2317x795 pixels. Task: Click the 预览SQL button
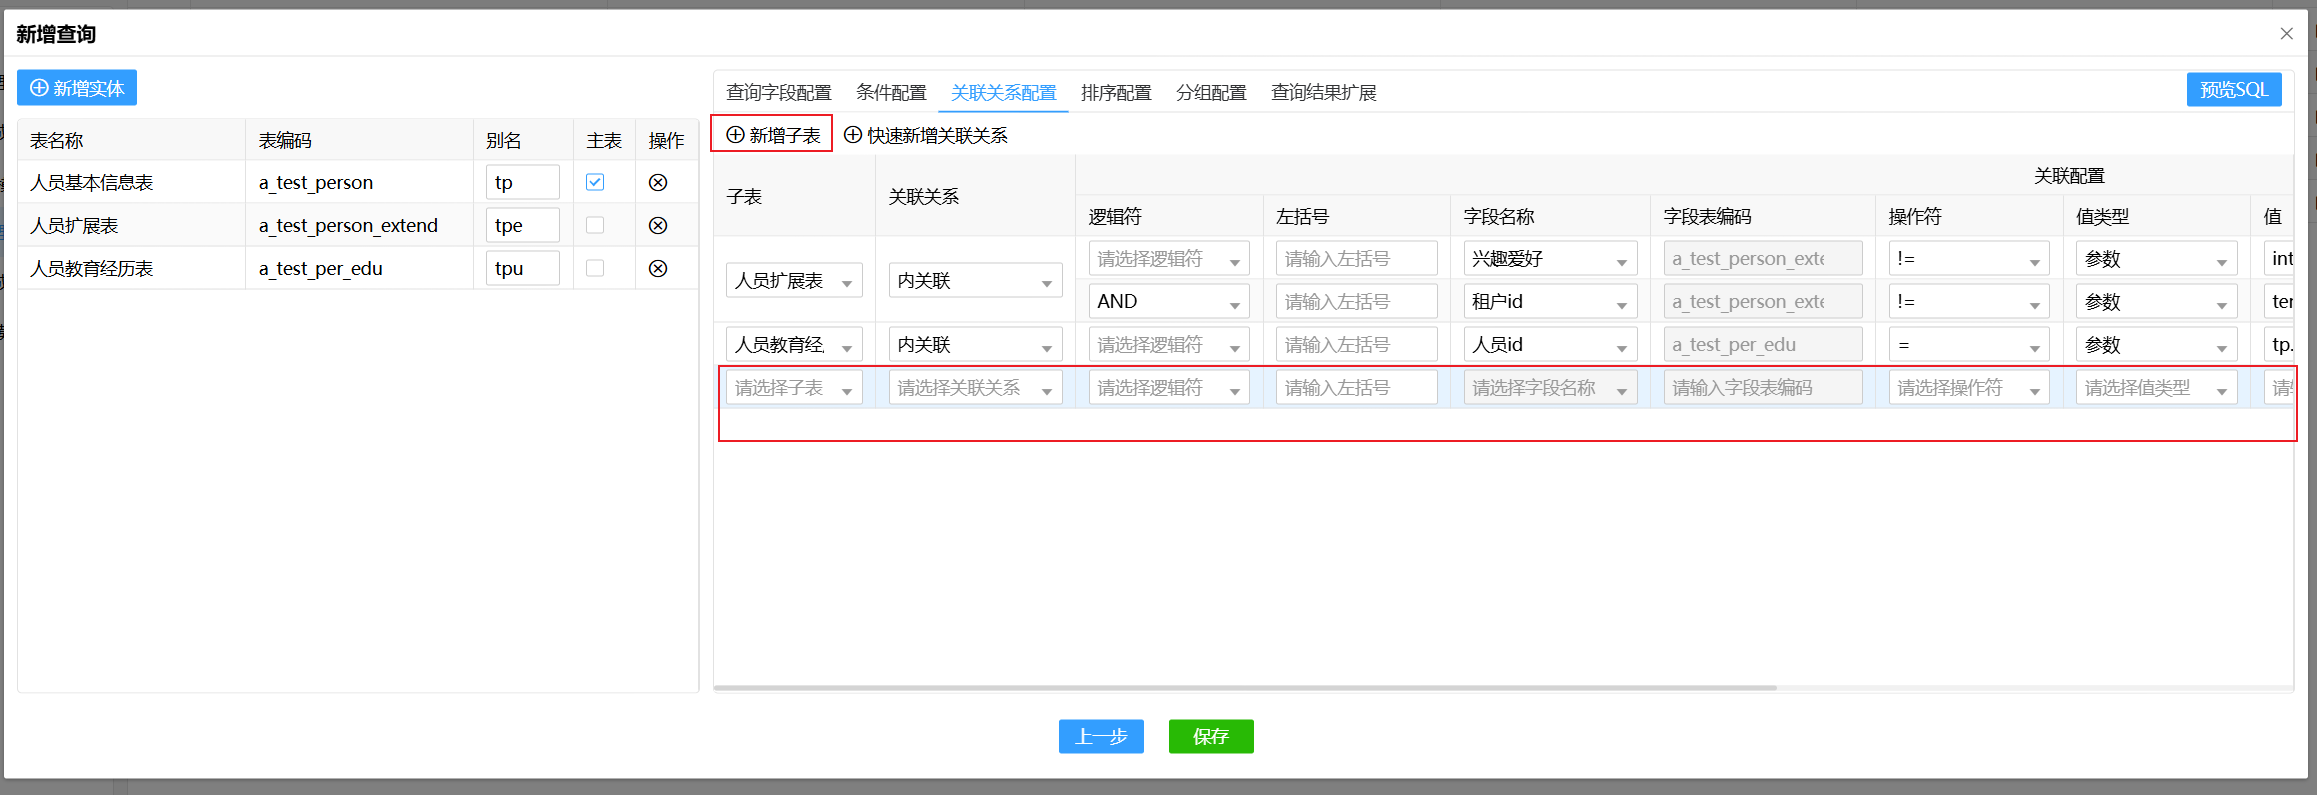[x=2233, y=90]
